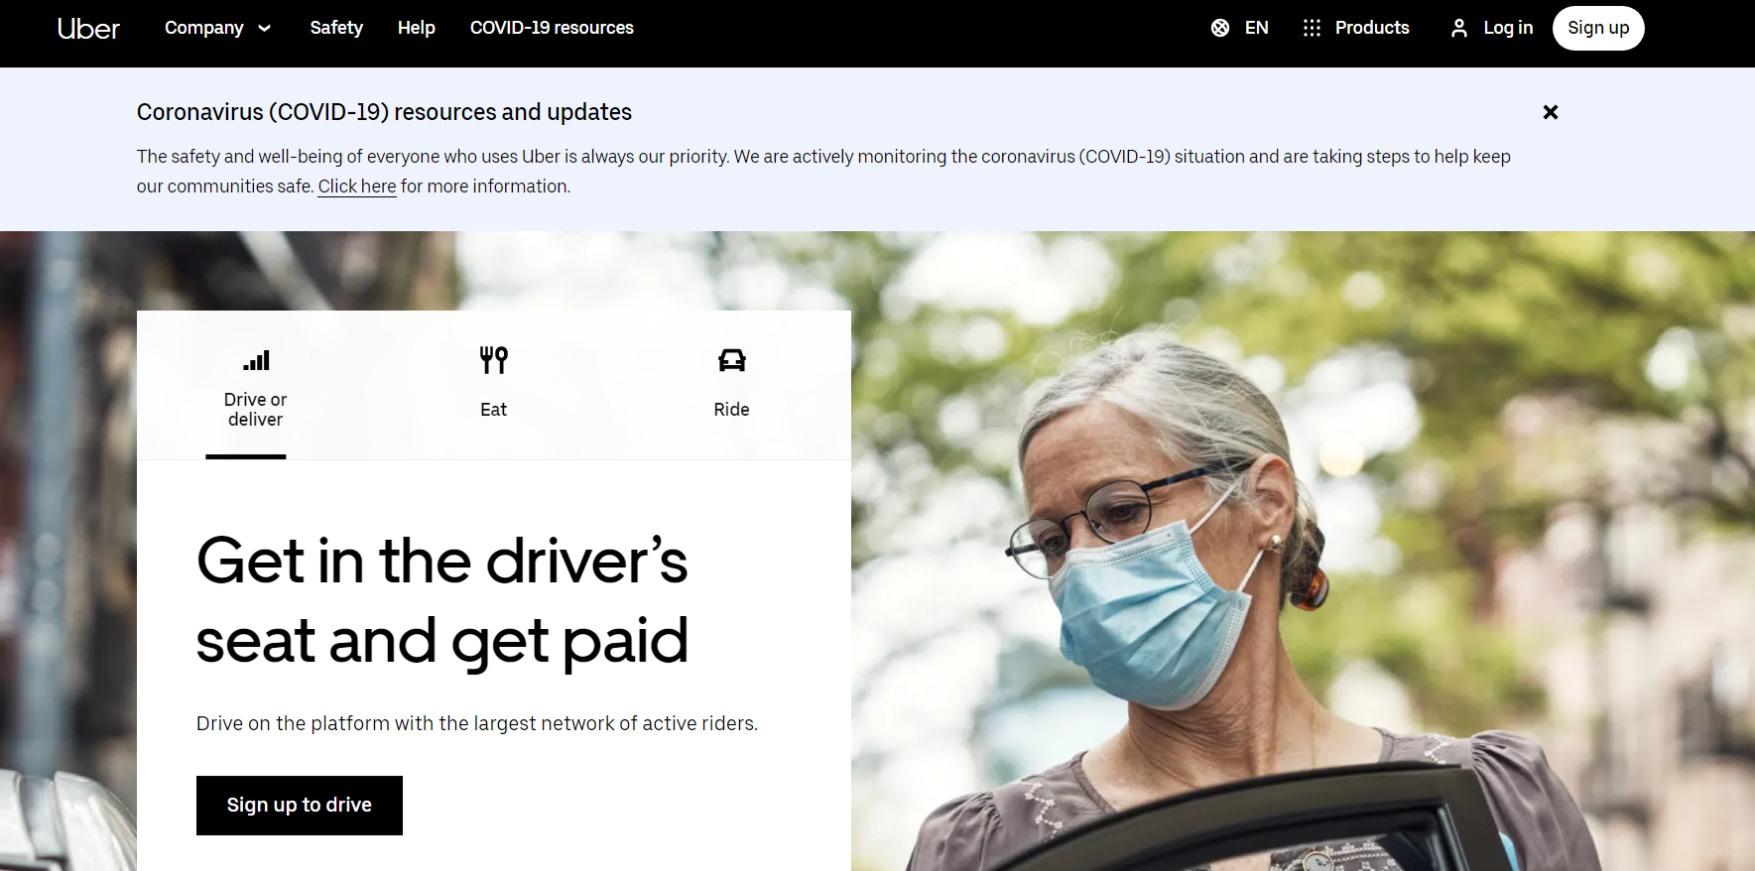Viewport: 1755px width, 871px height.
Task: Switch to the Ride tab label
Action: (x=732, y=410)
